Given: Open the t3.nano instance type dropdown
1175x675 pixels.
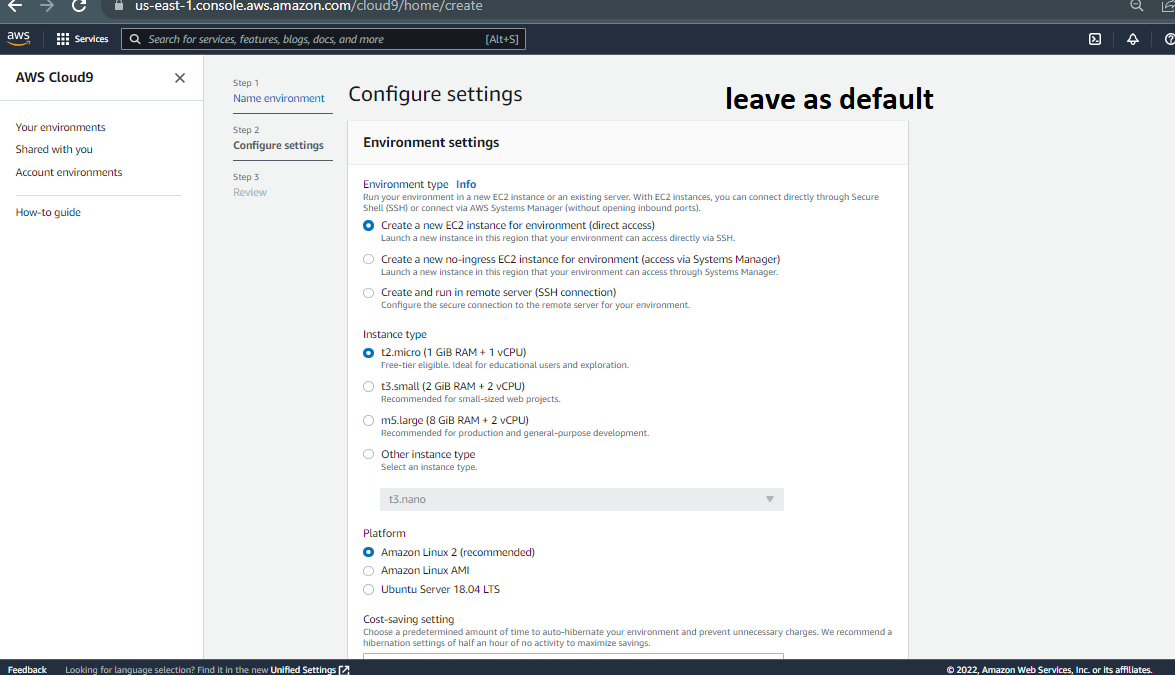Looking at the screenshot, I should [582, 499].
